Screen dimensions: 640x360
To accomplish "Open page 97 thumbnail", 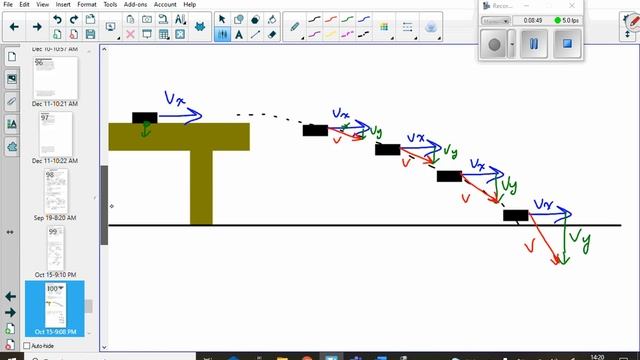I will point(56,134).
